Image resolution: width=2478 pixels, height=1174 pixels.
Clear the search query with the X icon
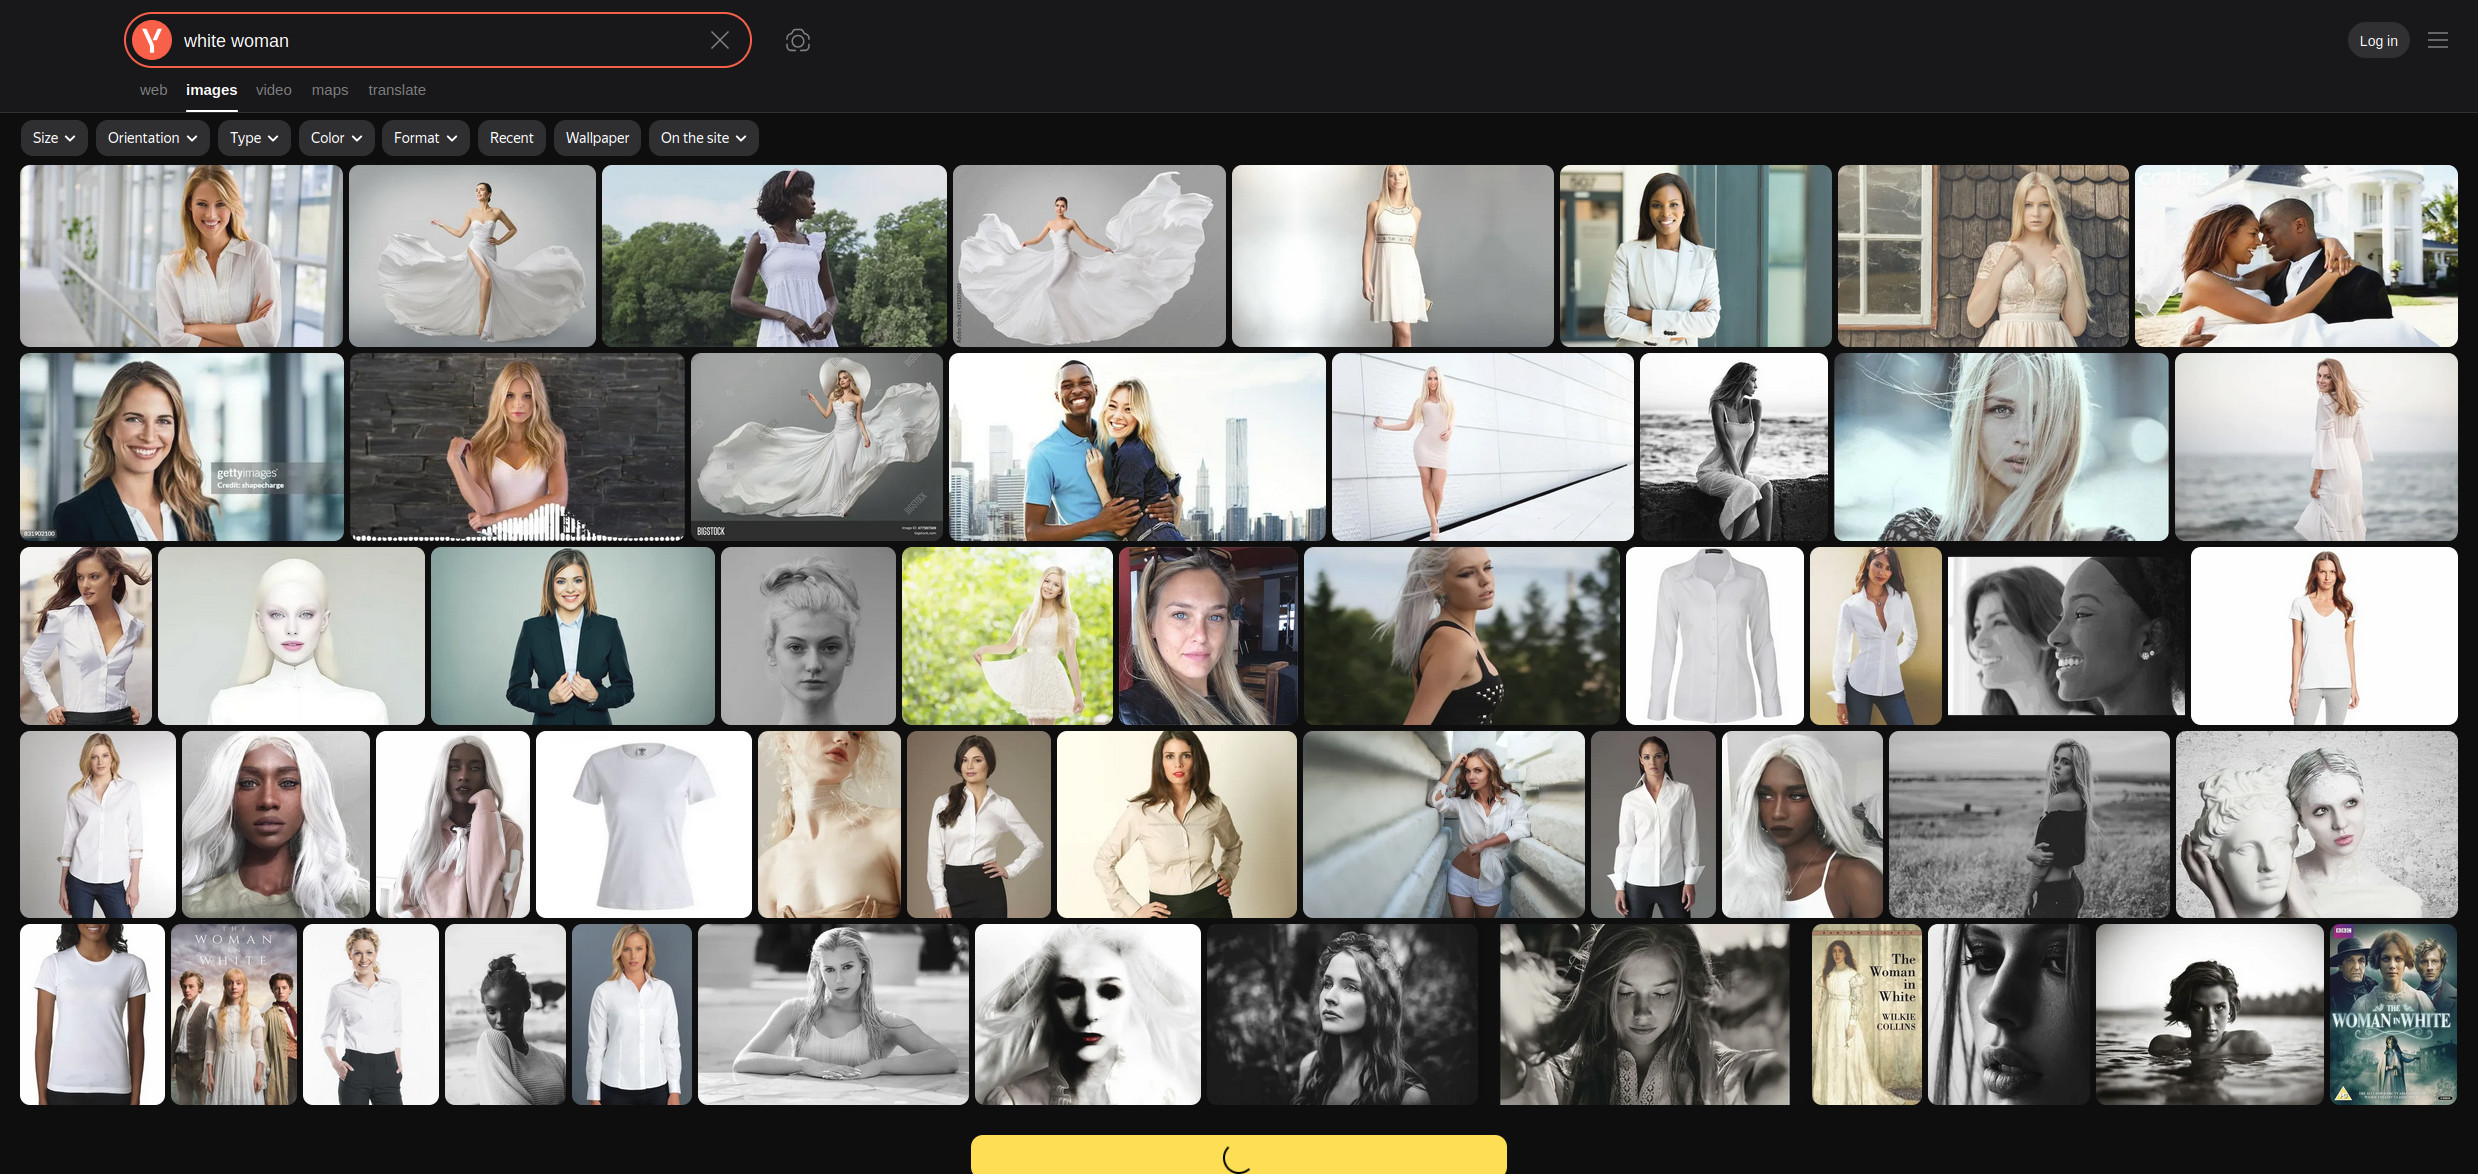pos(720,40)
